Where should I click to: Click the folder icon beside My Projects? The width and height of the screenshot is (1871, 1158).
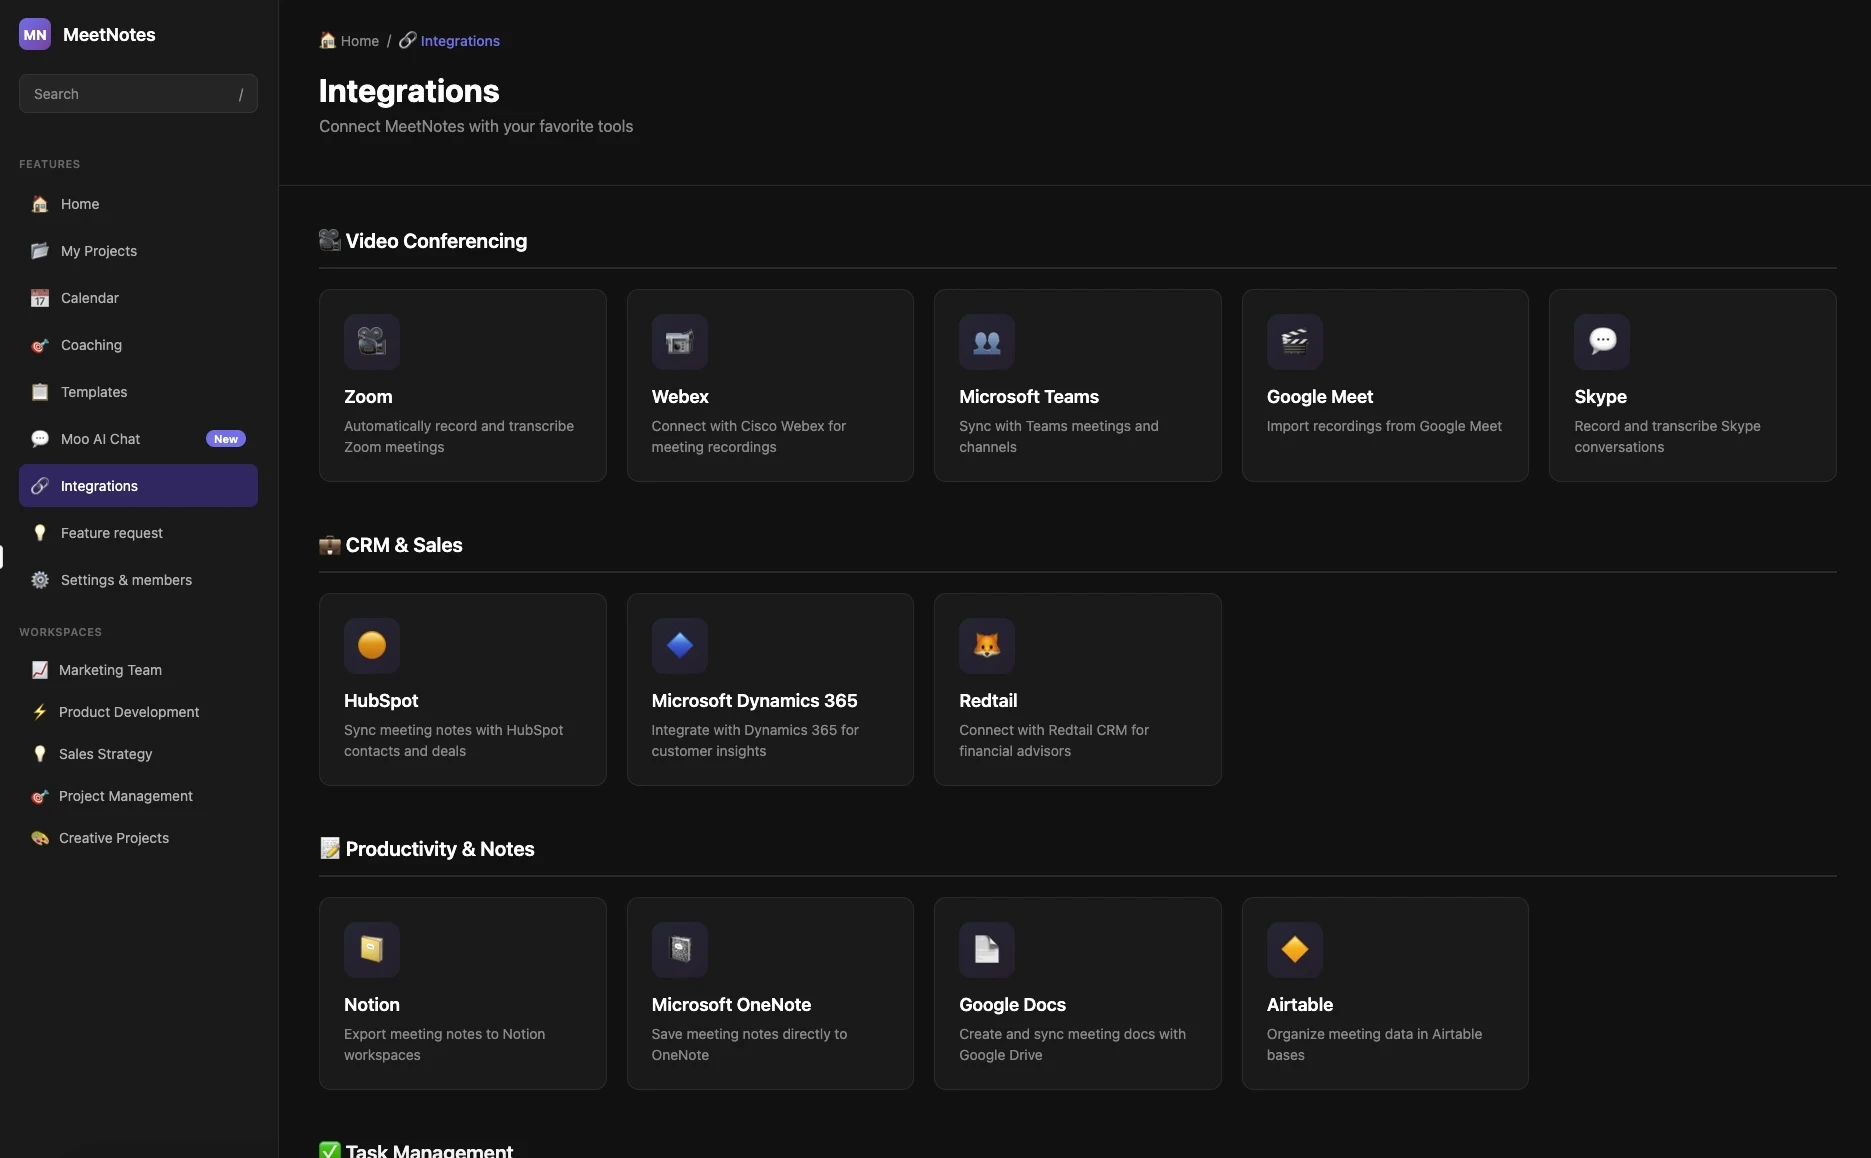point(40,251)
